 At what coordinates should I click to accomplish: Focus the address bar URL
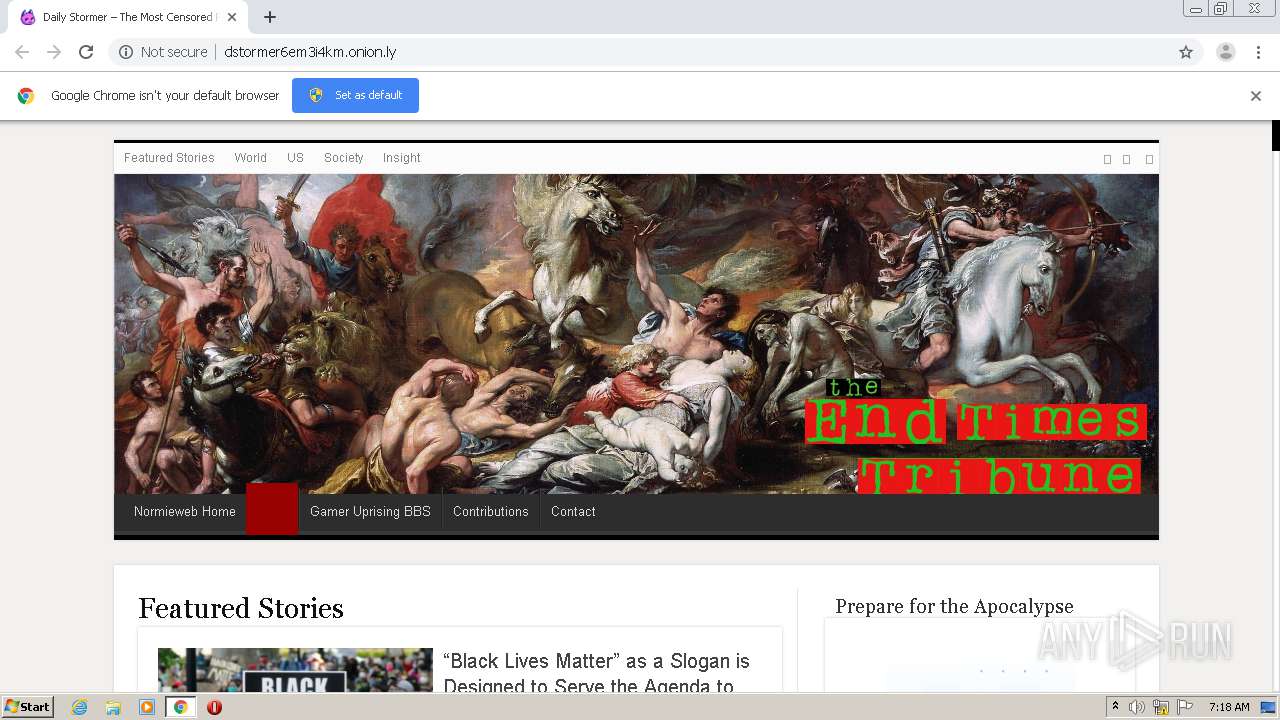310,52
